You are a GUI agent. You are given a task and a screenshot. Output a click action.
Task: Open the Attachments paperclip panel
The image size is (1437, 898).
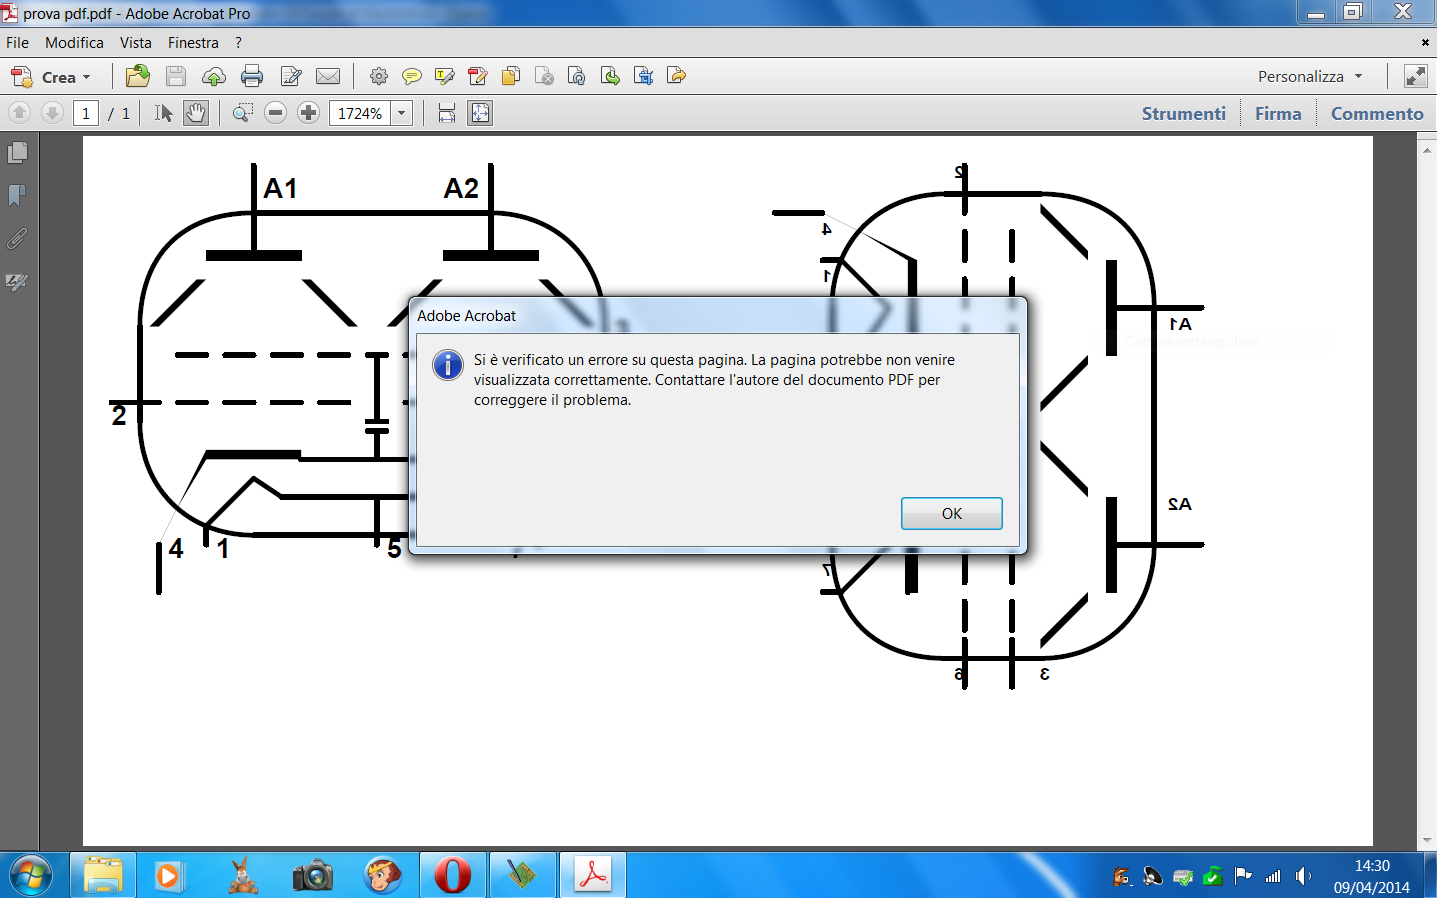(x=17, y=239)
